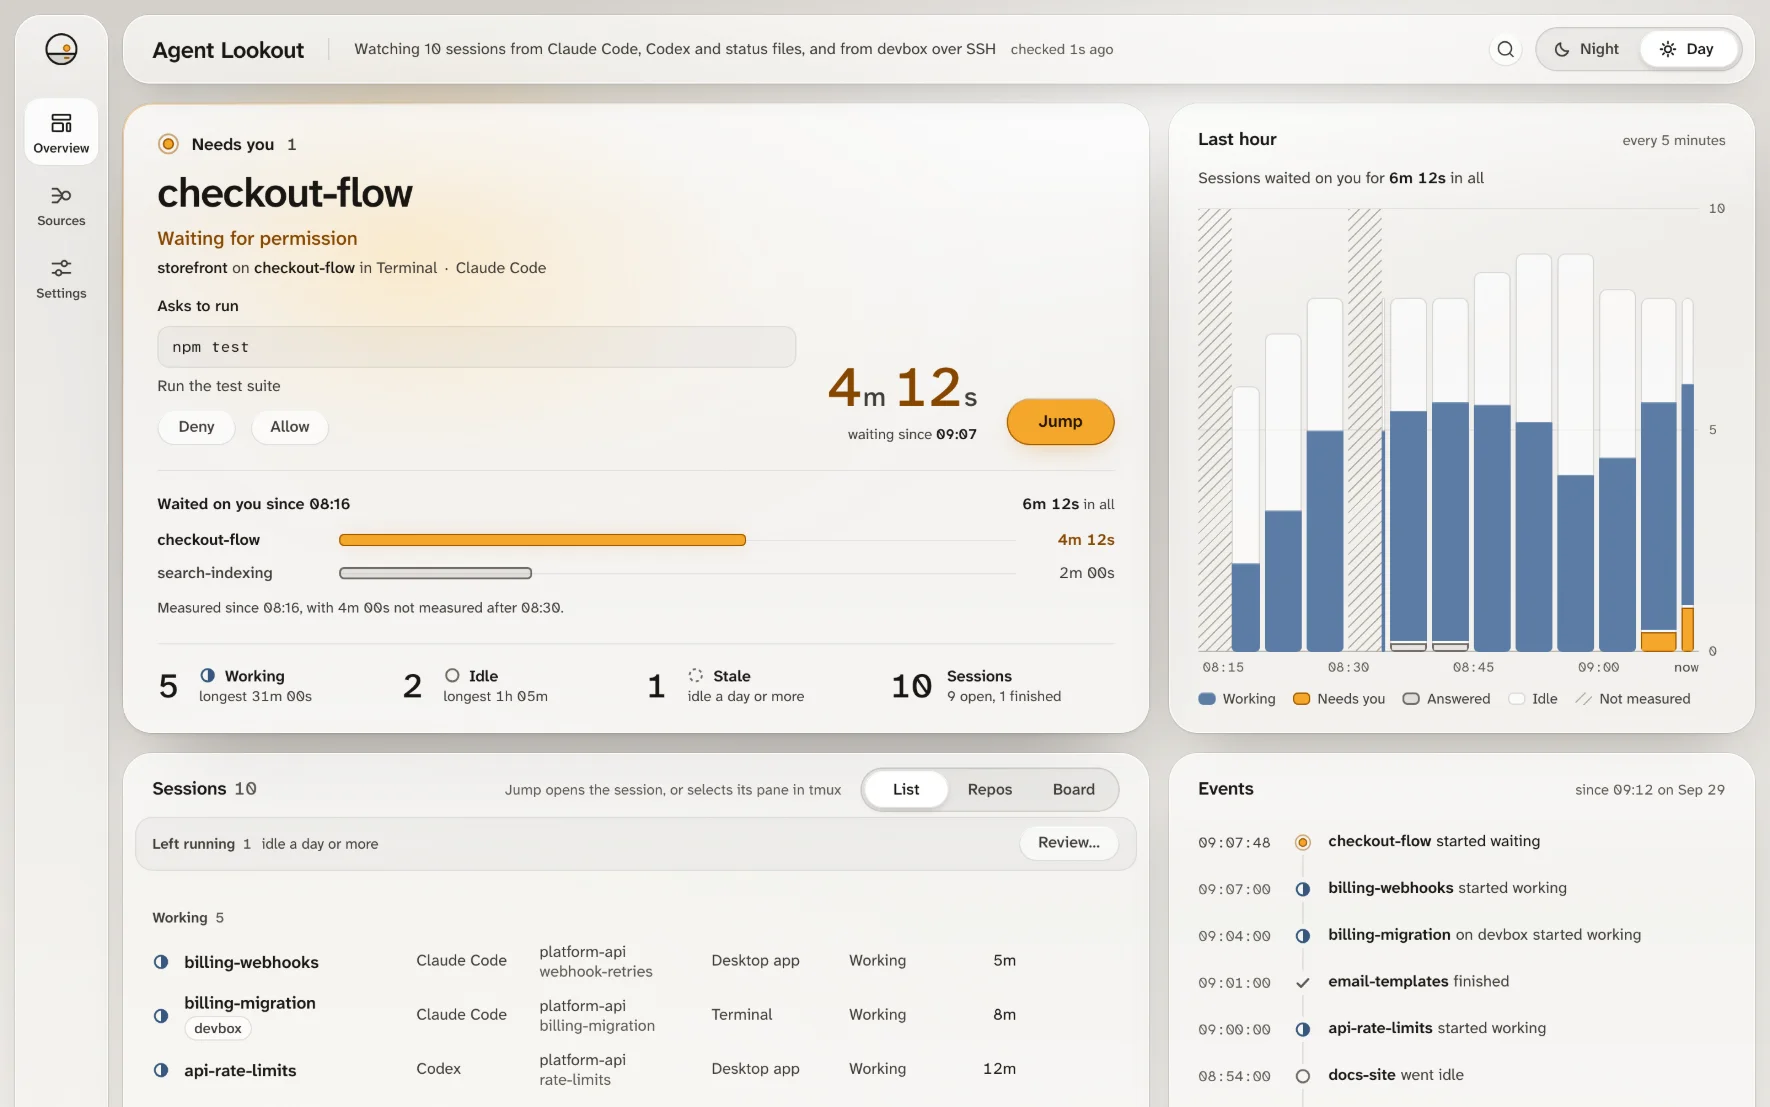Click the Not measured legend entry
This screenshot has width=1770, height=1107.
pos(1633,699)
